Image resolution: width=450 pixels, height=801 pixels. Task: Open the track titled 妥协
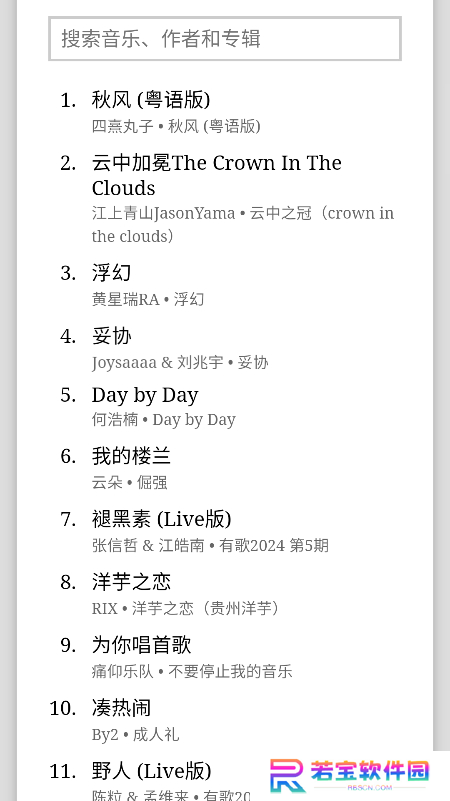[x=111, y=336]
